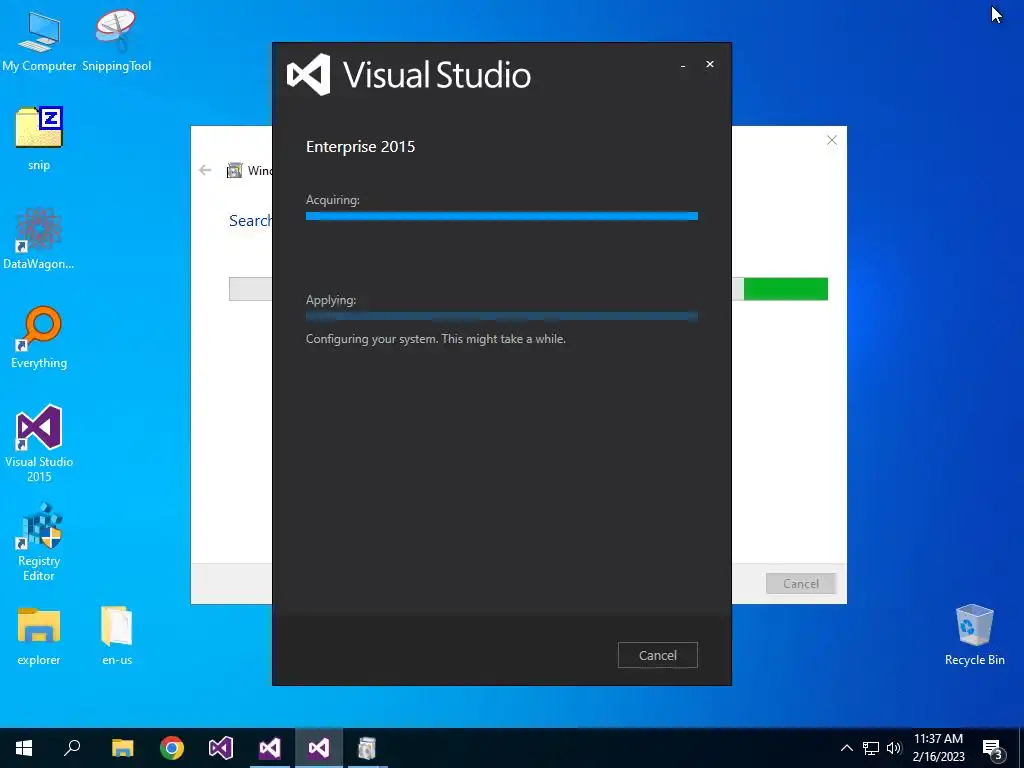Open taskbar search magnifier
This screenshot has width=1024, height=768.
tap(72, 748)
